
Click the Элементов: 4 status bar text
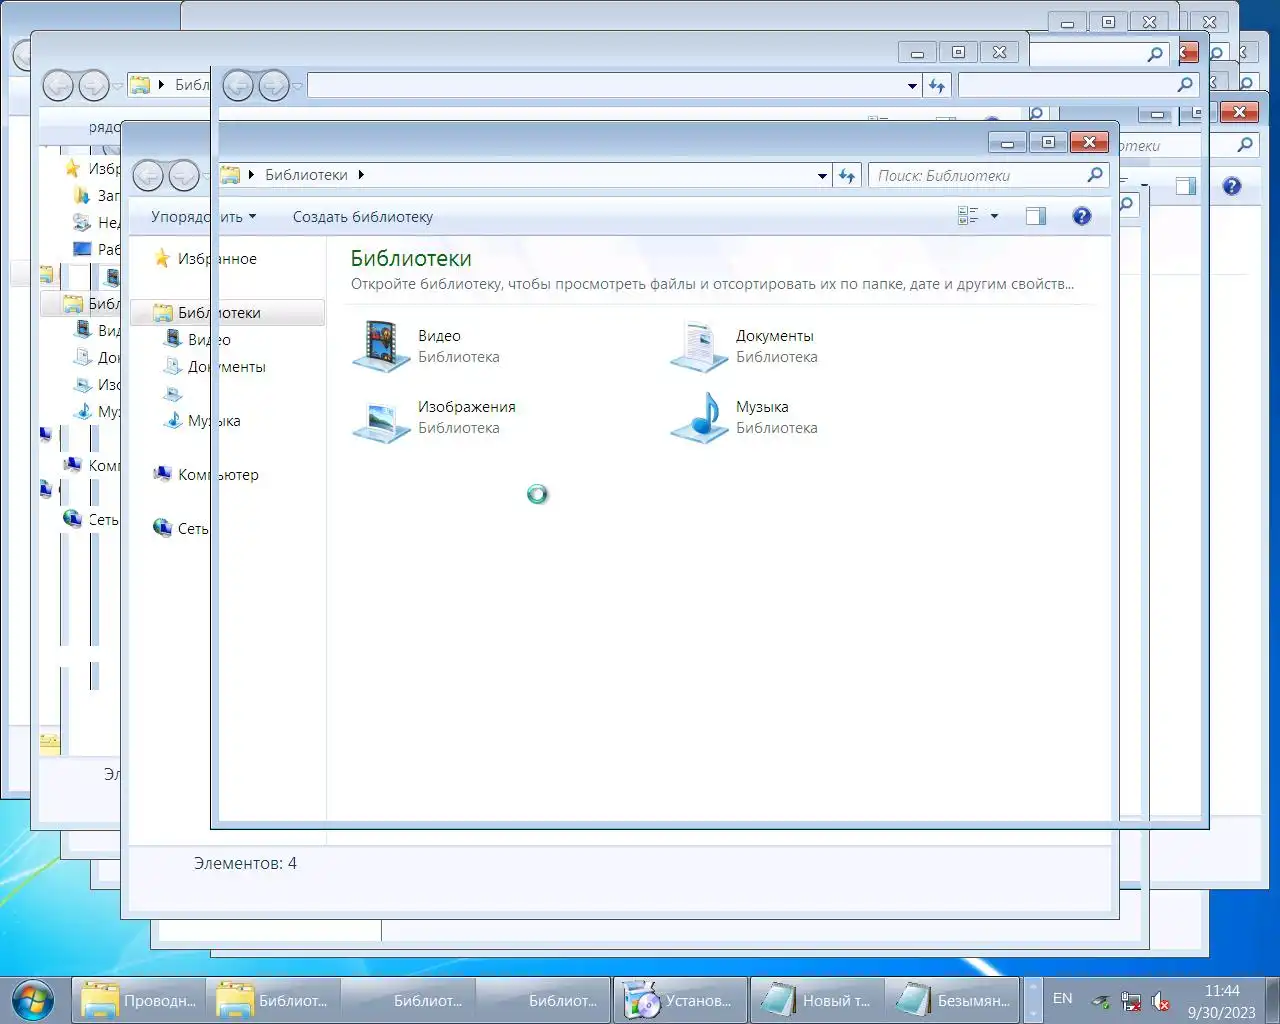coord(245,863)
